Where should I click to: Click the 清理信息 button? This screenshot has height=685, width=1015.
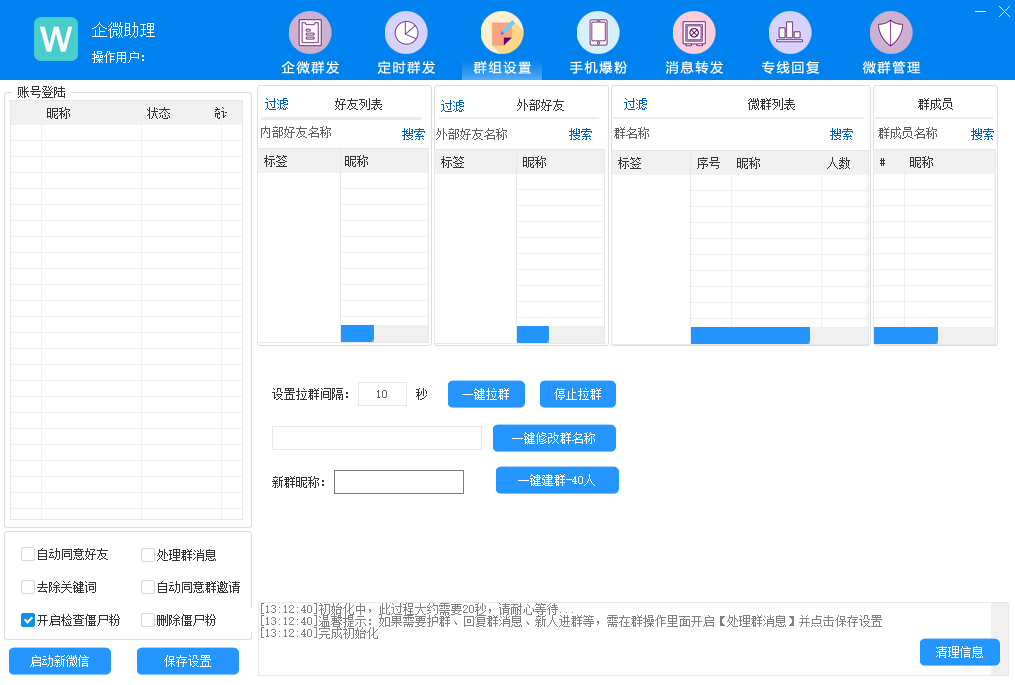coord(959,652)
